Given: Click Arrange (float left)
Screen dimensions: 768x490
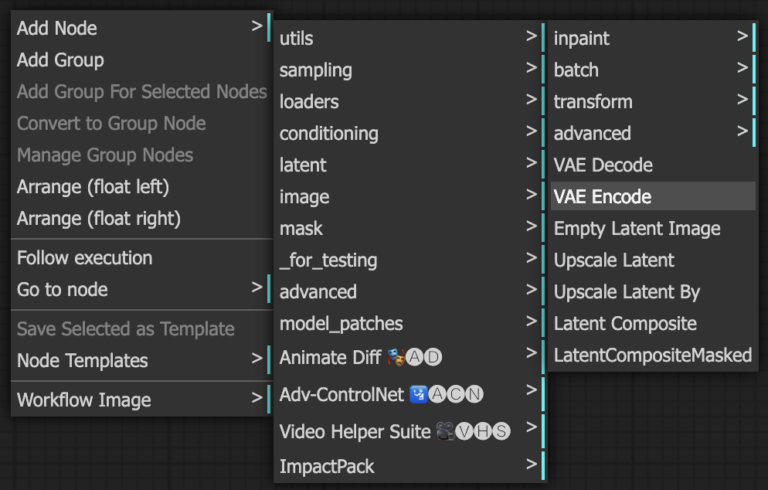Looking at the screenshot, I should tap(93, 187).
